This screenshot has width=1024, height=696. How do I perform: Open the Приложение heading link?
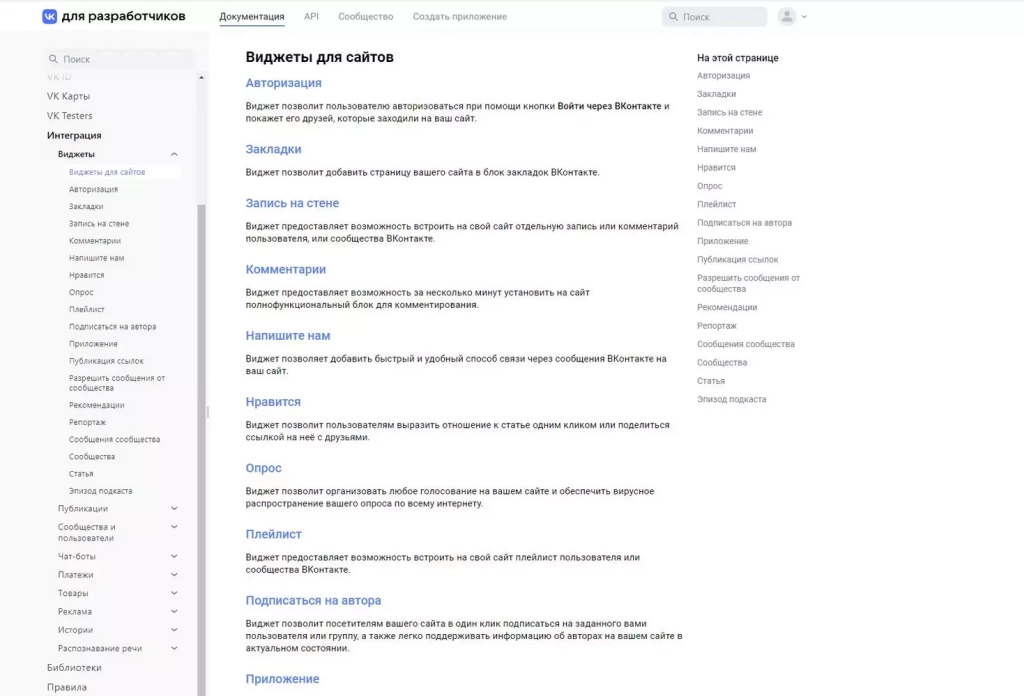tap(282, 679)
